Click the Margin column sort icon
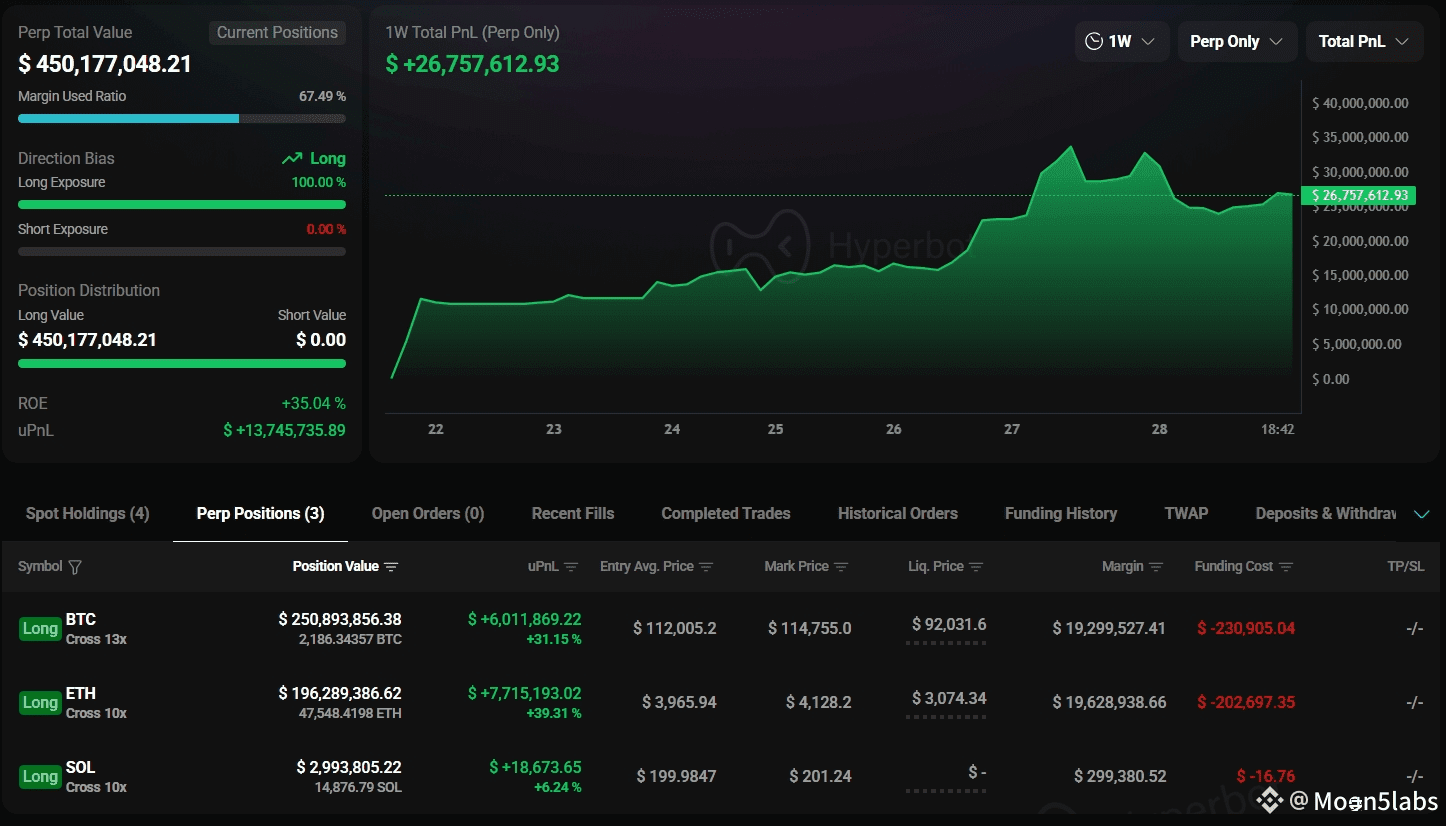This screenshot has height=826, width=1446. pos(1156,567)
